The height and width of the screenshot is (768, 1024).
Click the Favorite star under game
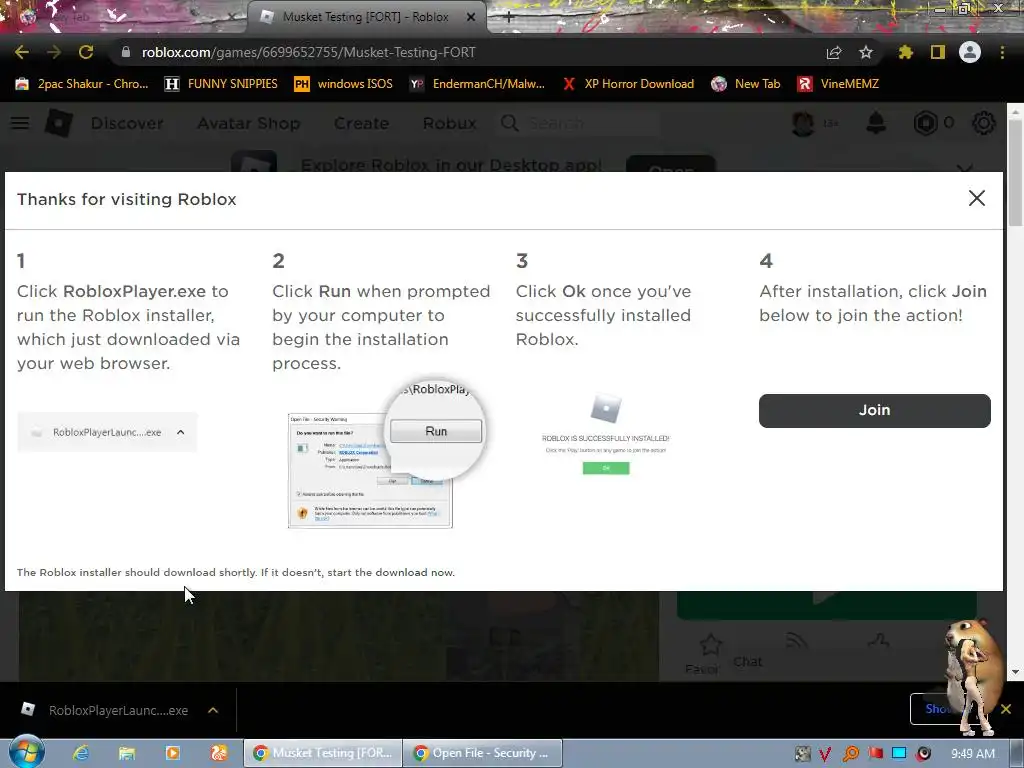pos(709,647)
